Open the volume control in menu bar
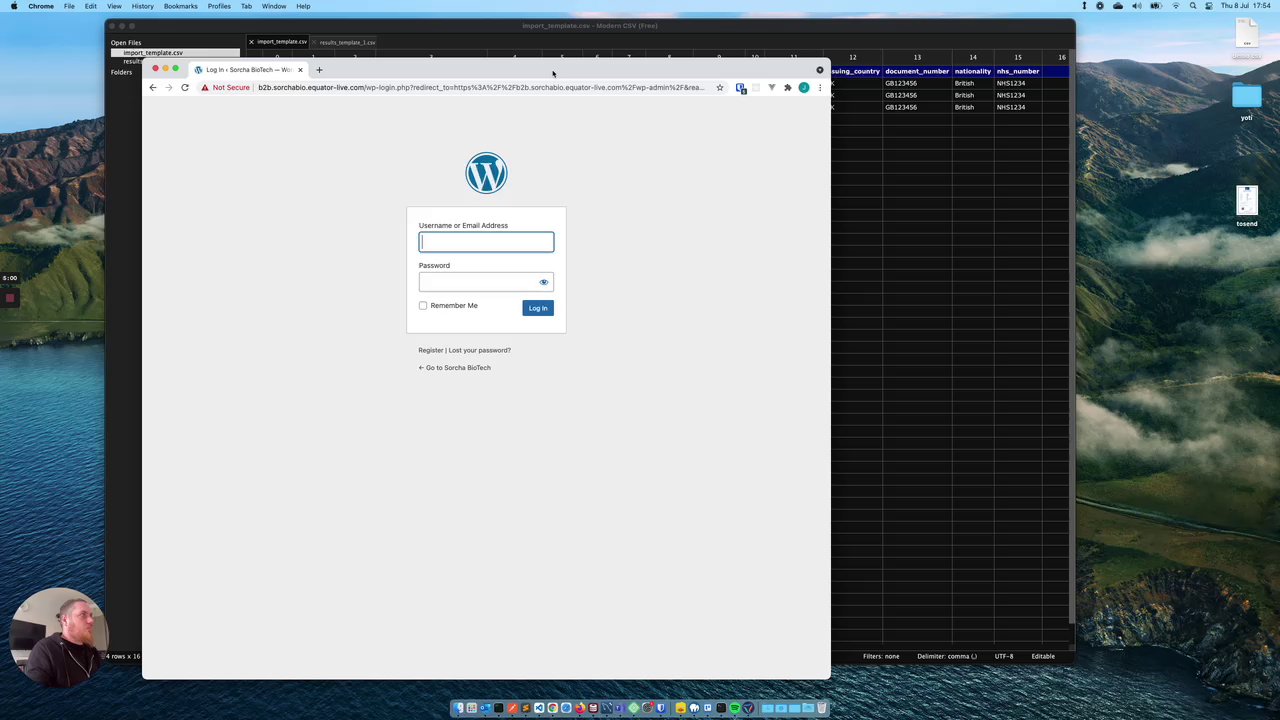This screenshot has width=1280, height=720. (1137, 6)
